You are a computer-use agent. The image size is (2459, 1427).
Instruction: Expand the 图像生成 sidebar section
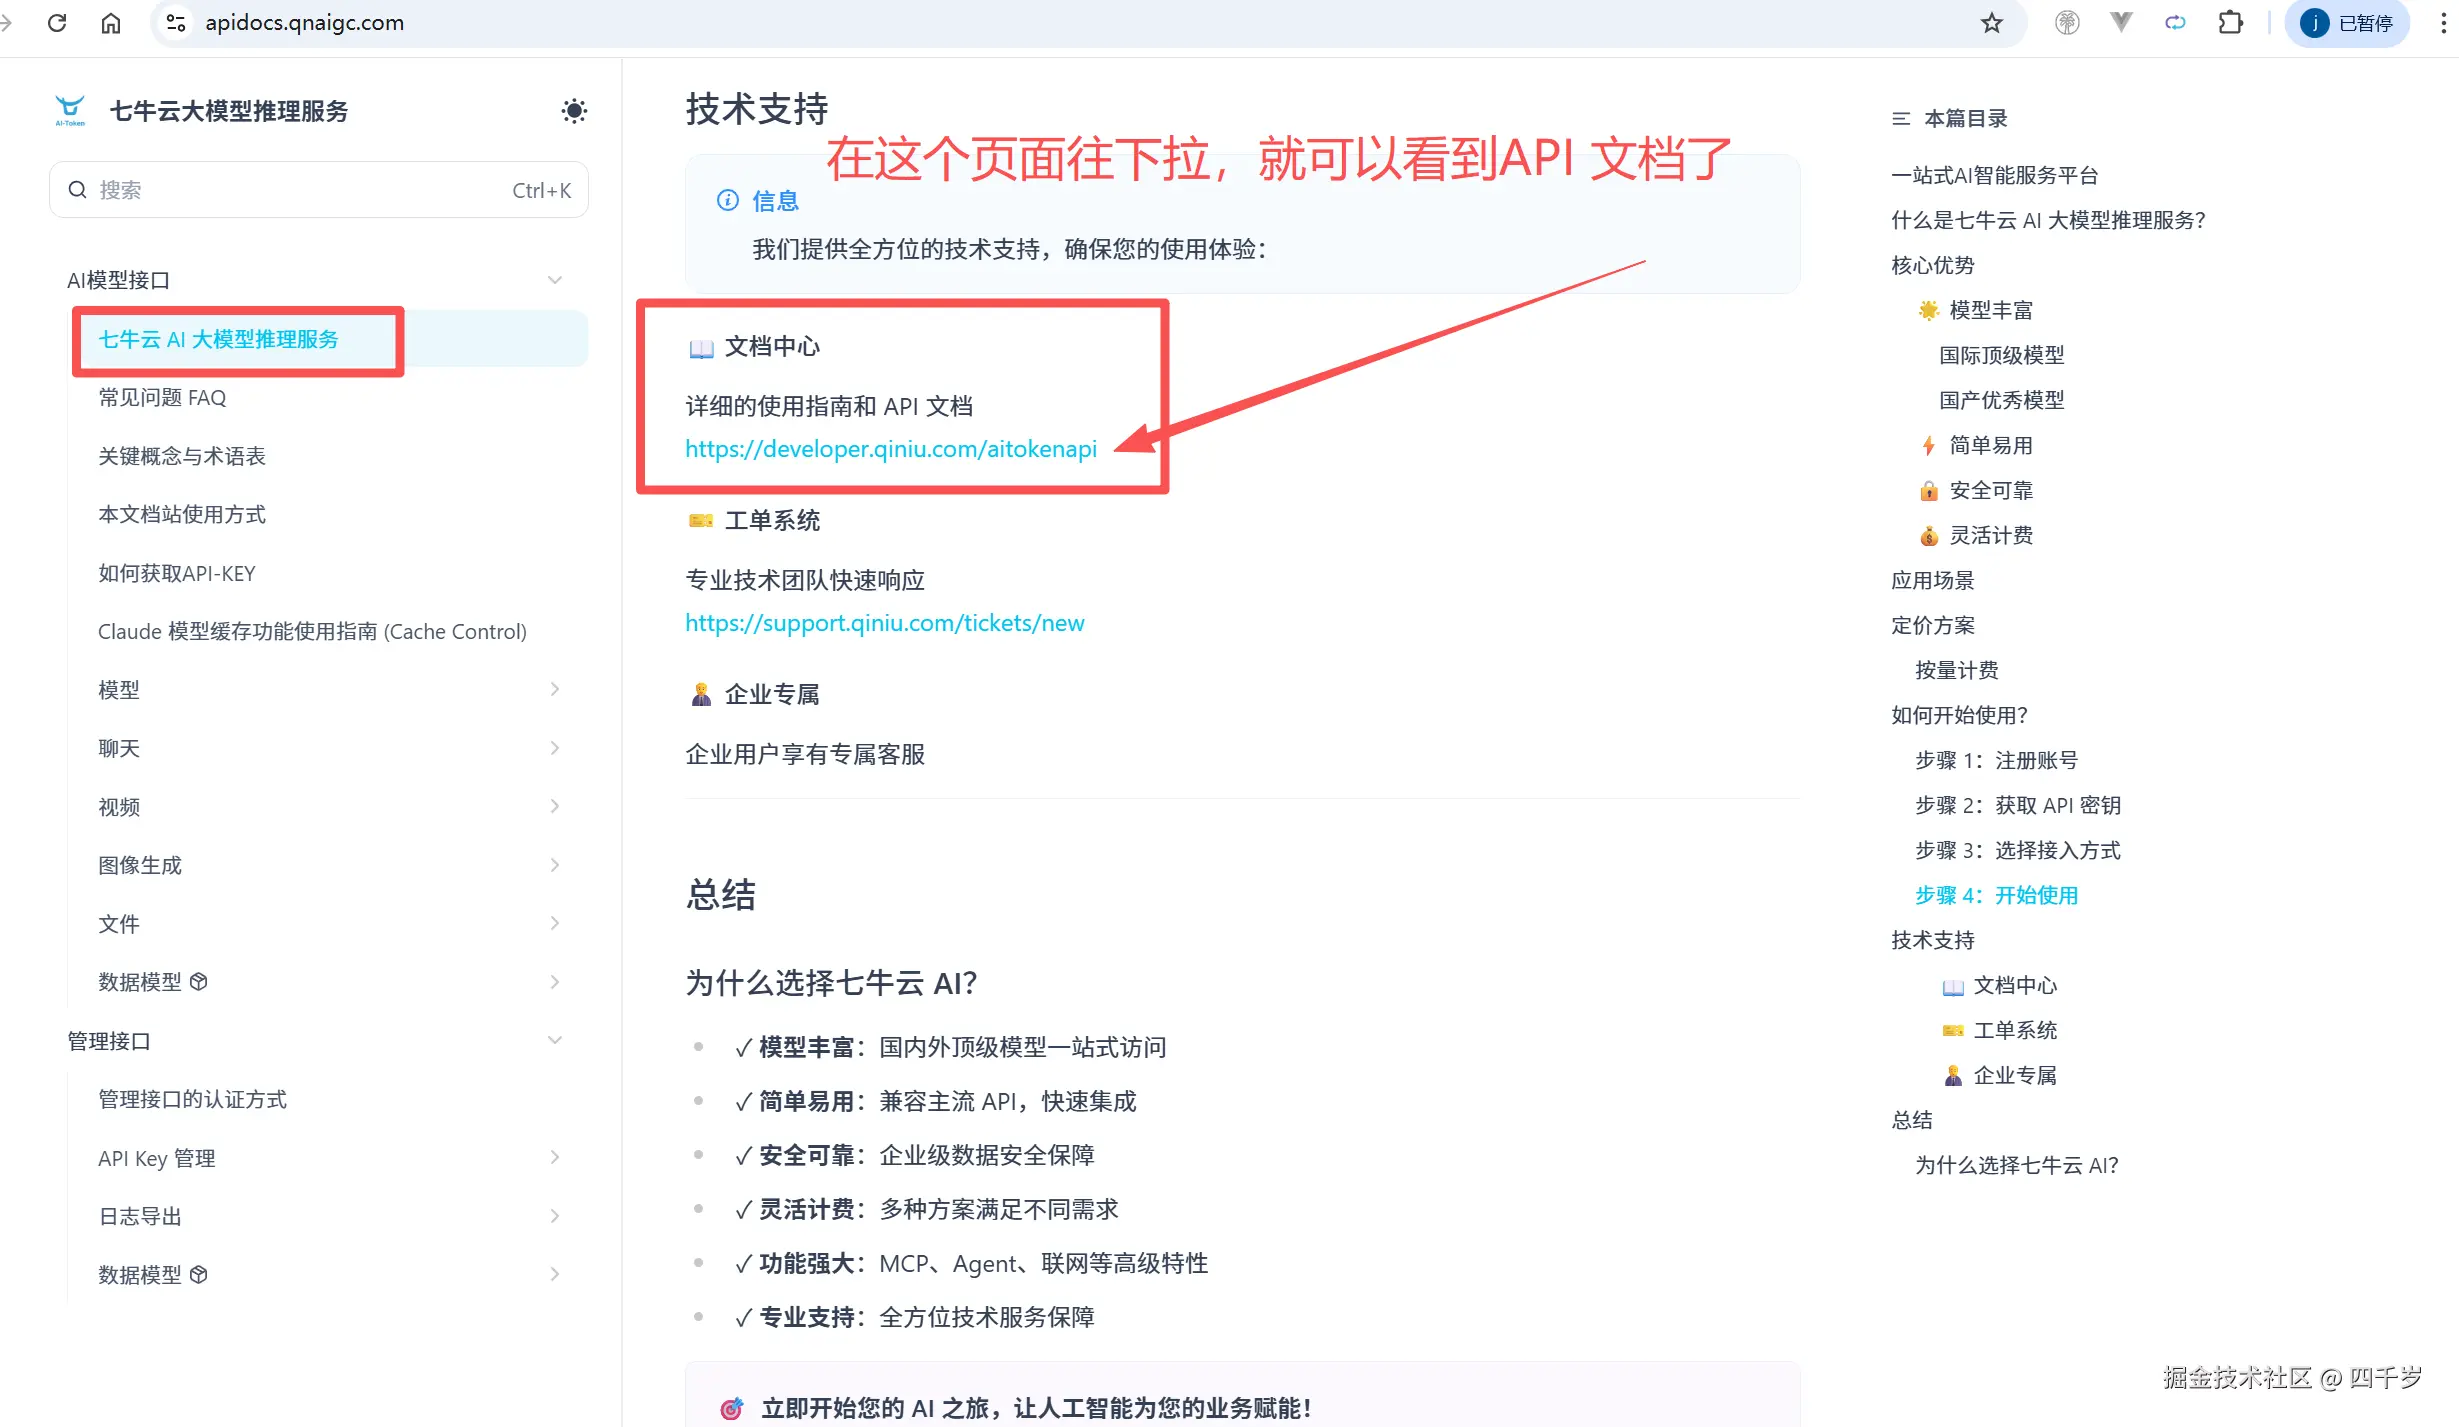tap(555, 864)
